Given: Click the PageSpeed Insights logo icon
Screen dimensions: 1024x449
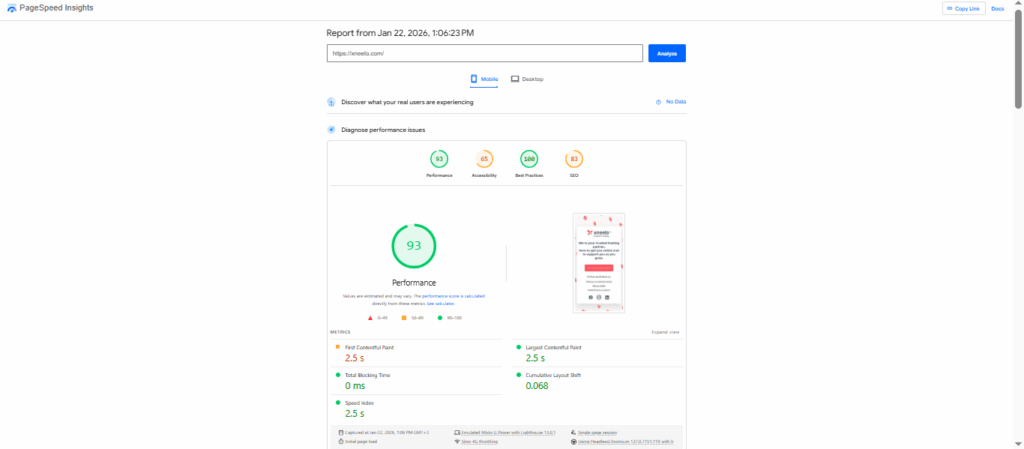Looking at the screenshot, I should [11, 8].
